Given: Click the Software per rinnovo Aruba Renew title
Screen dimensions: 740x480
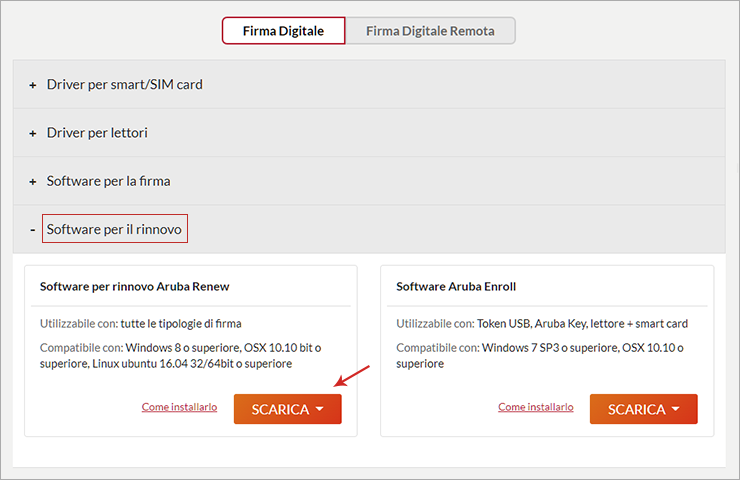Looking at the screenshot, I should (134, 286).
